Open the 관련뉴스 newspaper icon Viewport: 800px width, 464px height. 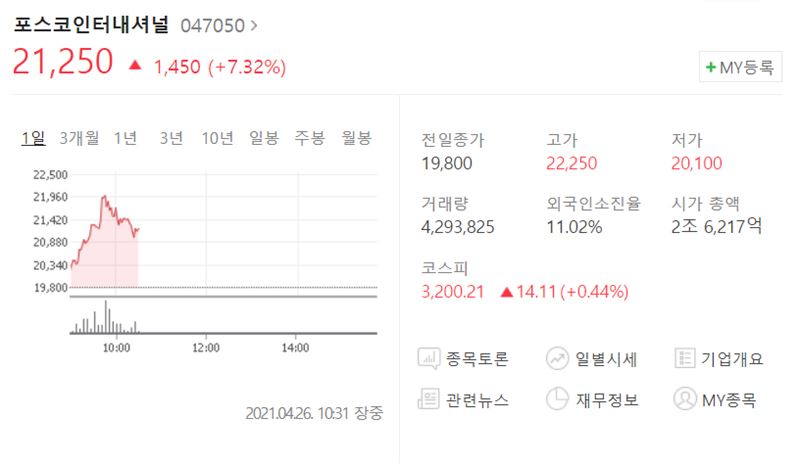[x=429, y=399]
